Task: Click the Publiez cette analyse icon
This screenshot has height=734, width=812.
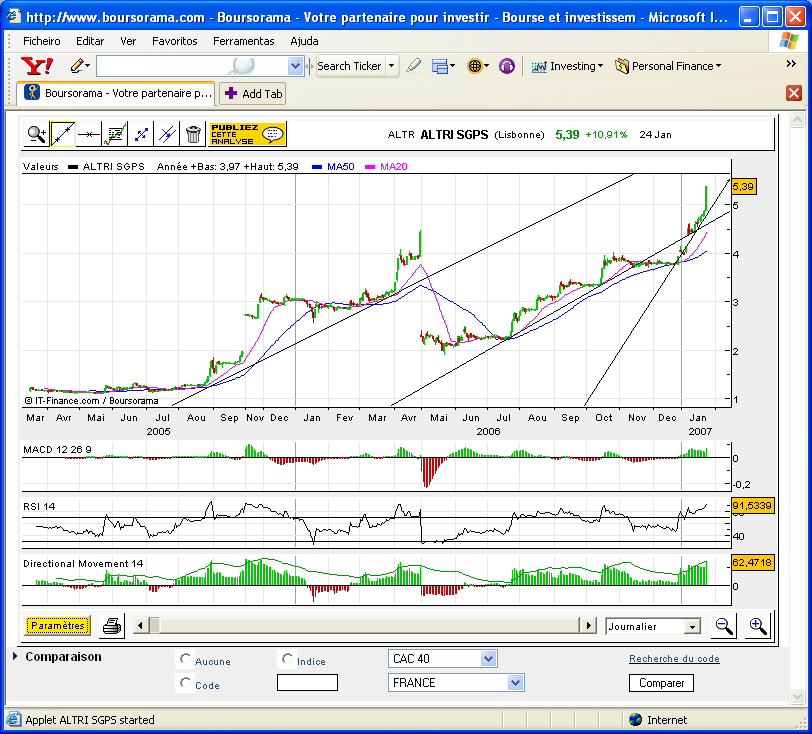Action: tap(248, 135)
